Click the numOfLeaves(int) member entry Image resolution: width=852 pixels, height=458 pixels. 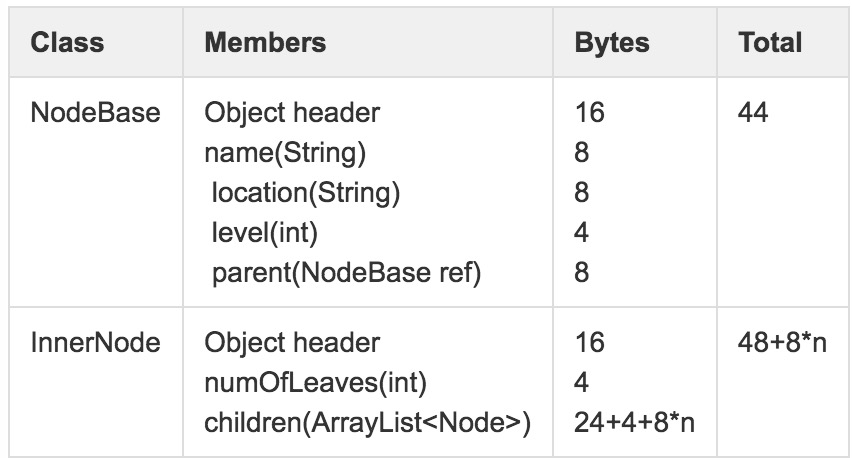[x=309, y=383]
